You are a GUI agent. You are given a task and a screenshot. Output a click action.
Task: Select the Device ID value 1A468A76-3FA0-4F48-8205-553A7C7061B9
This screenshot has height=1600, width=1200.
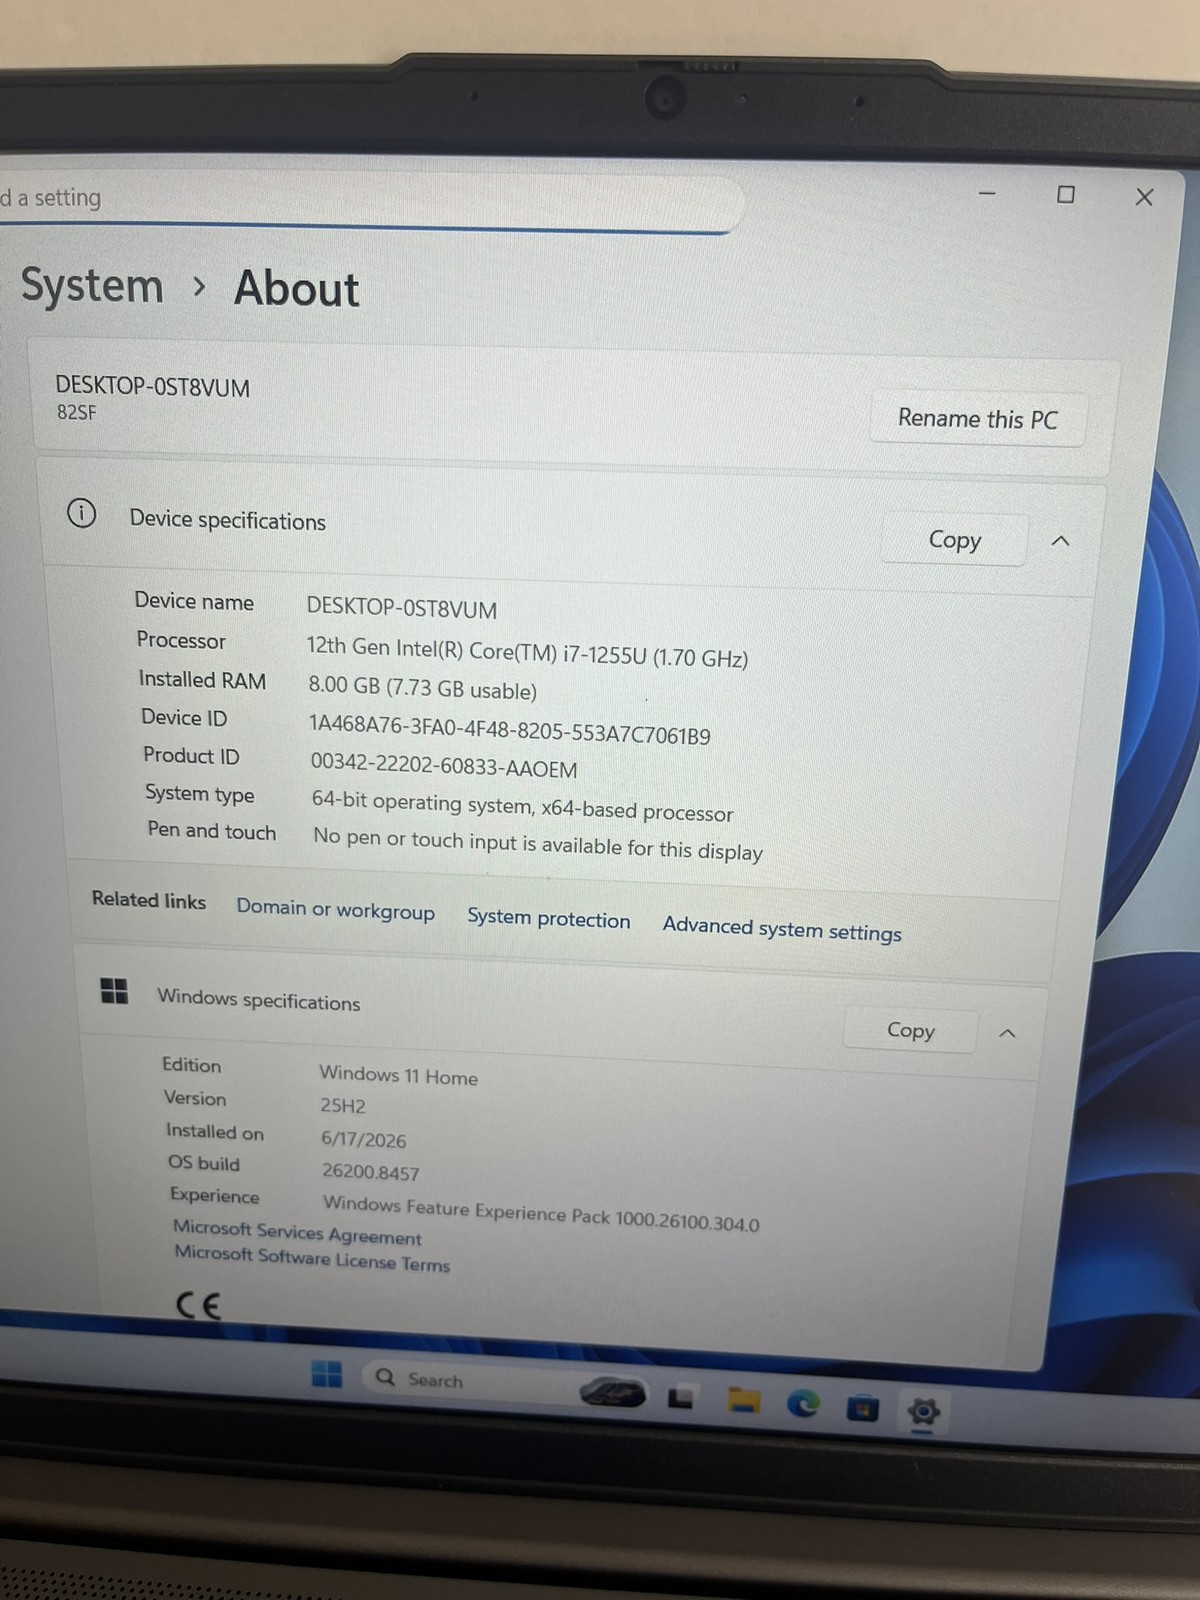tap(509, 731)
